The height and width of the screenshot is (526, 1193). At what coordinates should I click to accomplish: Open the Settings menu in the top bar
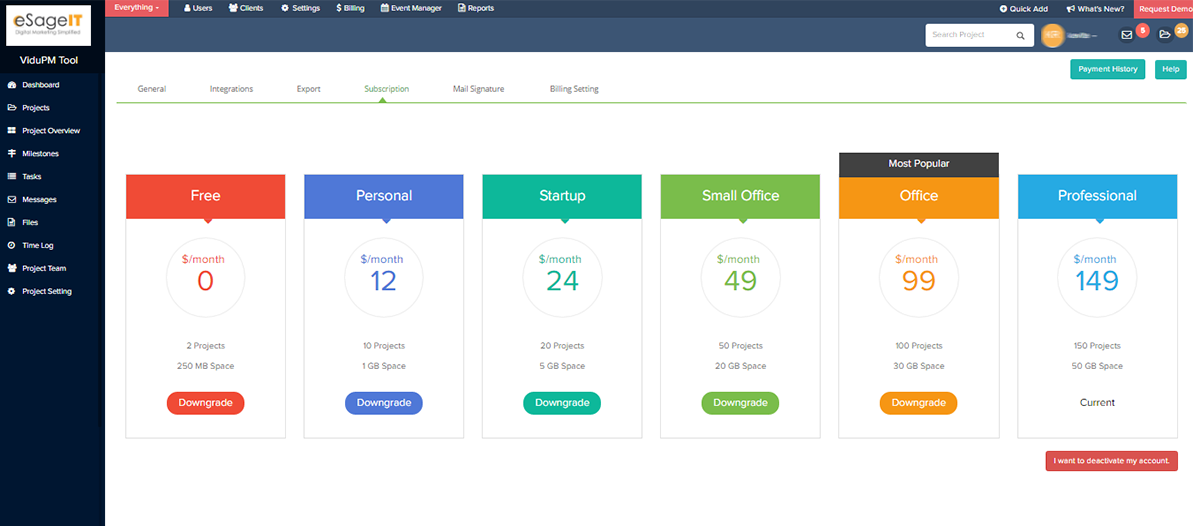point(301,8)
